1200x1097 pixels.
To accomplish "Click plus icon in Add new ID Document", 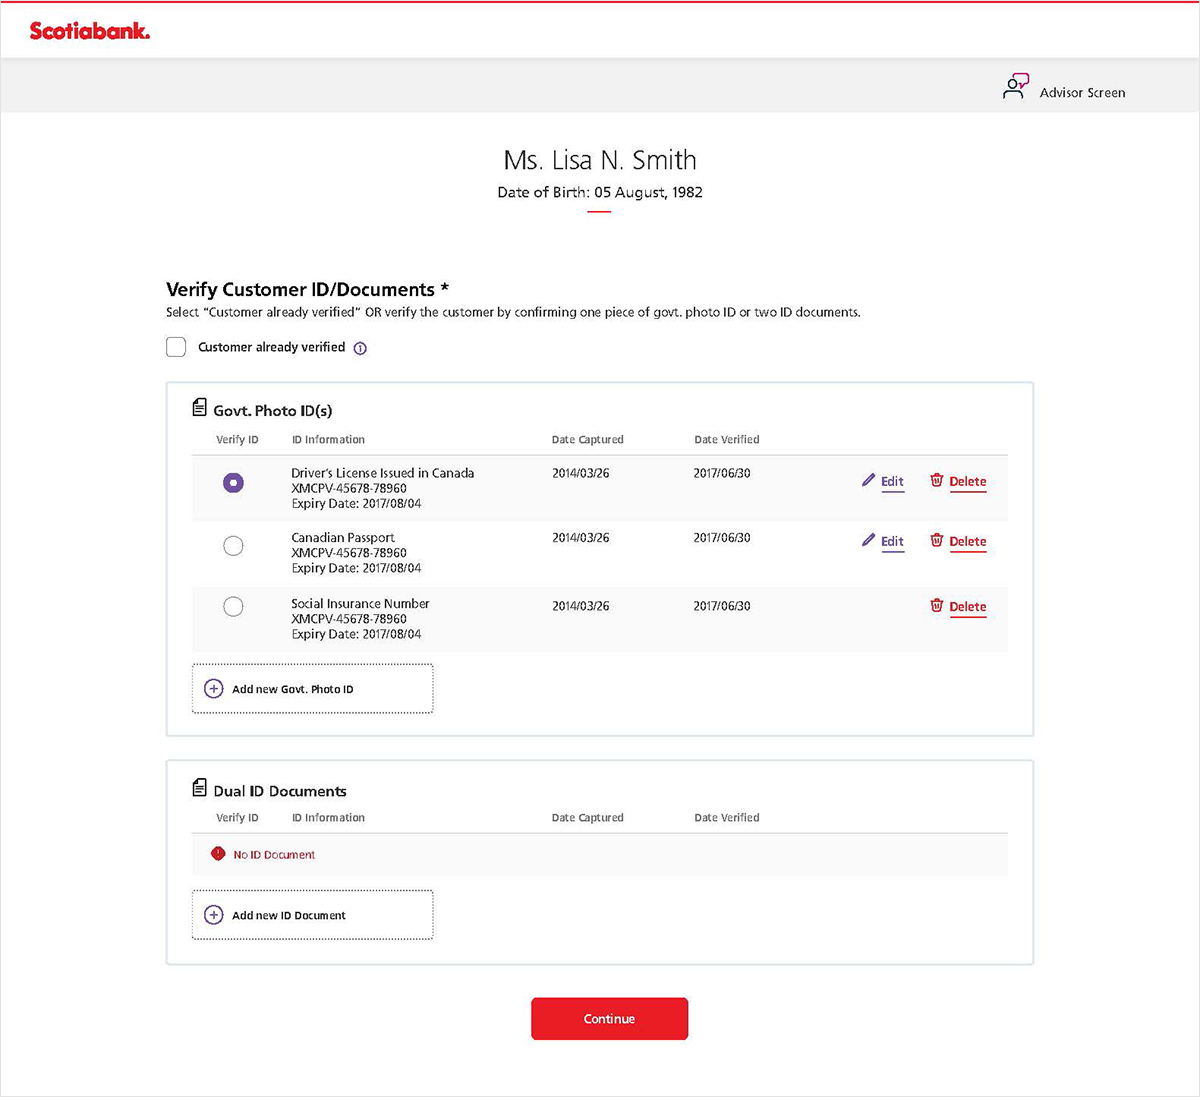I will coord(213,915).
